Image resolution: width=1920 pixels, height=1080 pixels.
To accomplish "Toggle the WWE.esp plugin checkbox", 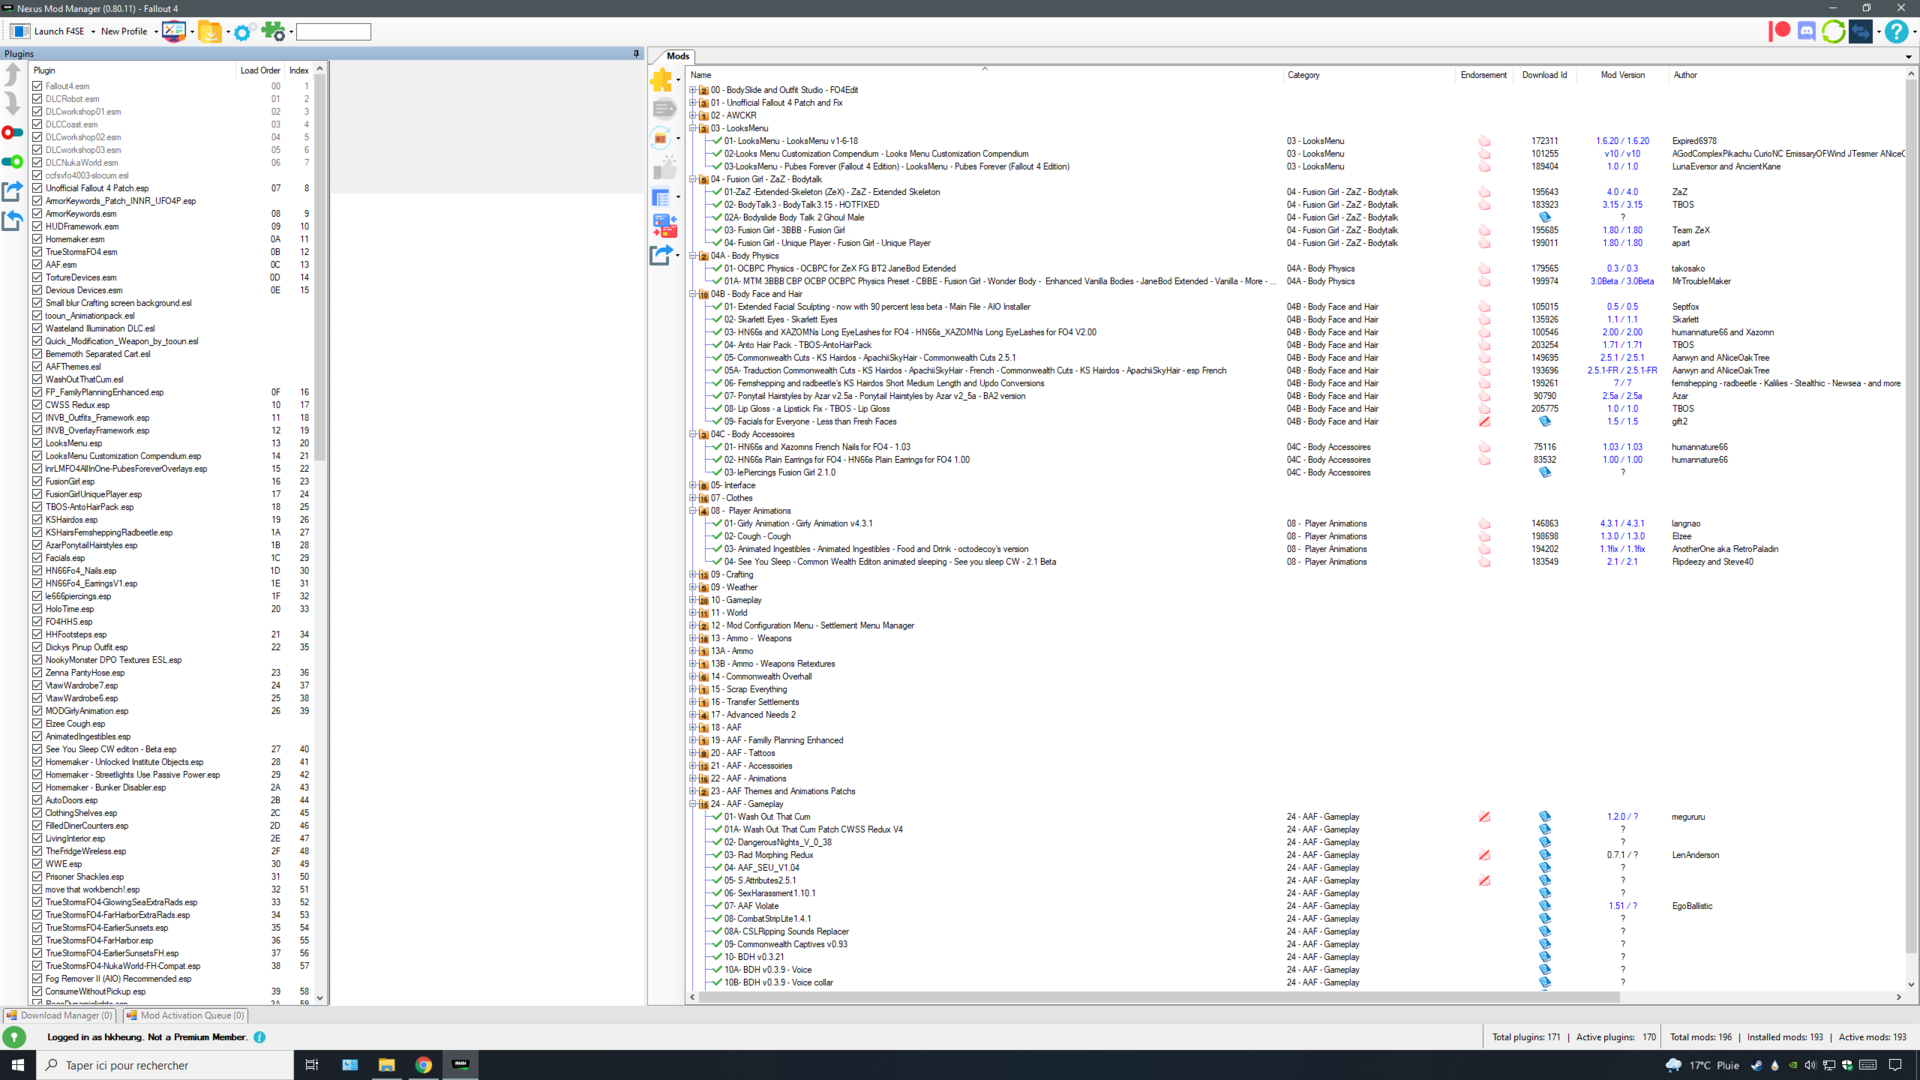I will (37, 864).
